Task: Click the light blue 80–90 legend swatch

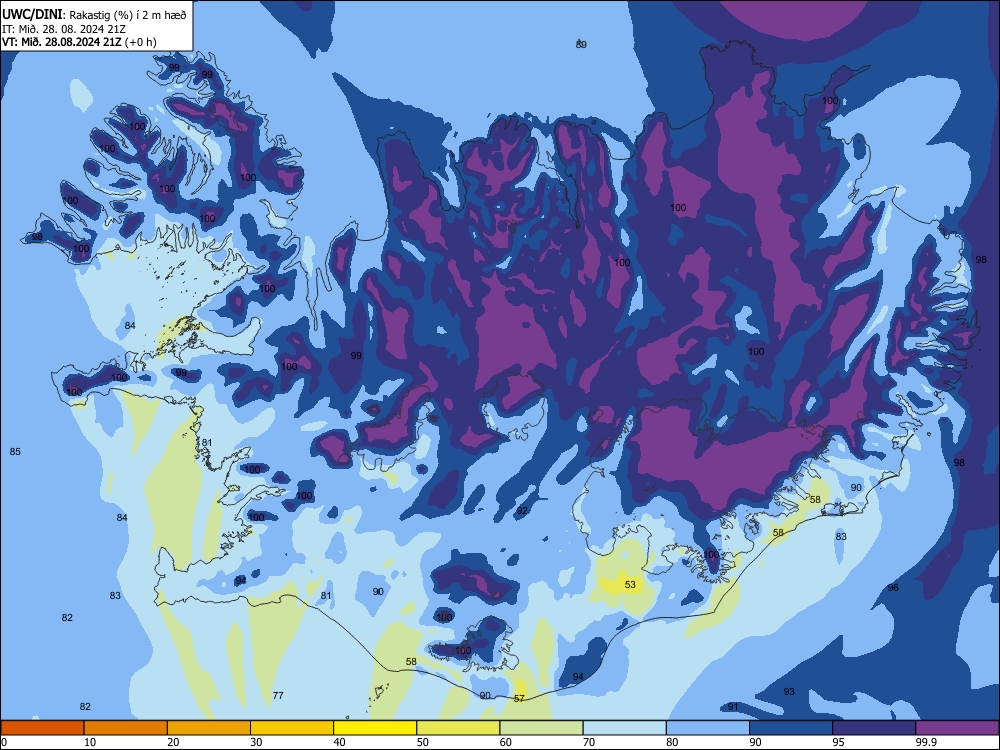Action: (x=708, y=728)
